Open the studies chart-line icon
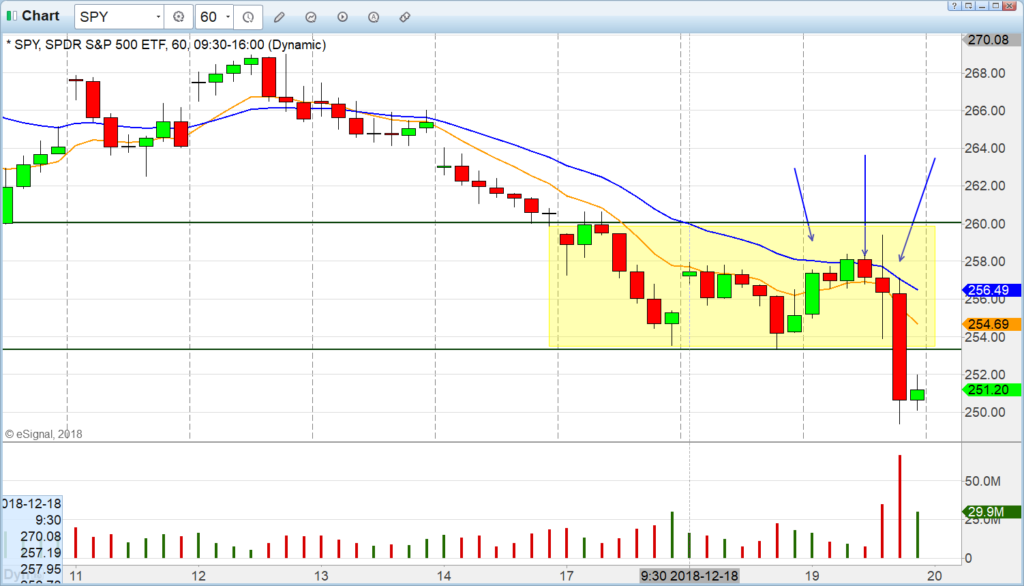Viewport: 1024px width, 586px height. 311,17
